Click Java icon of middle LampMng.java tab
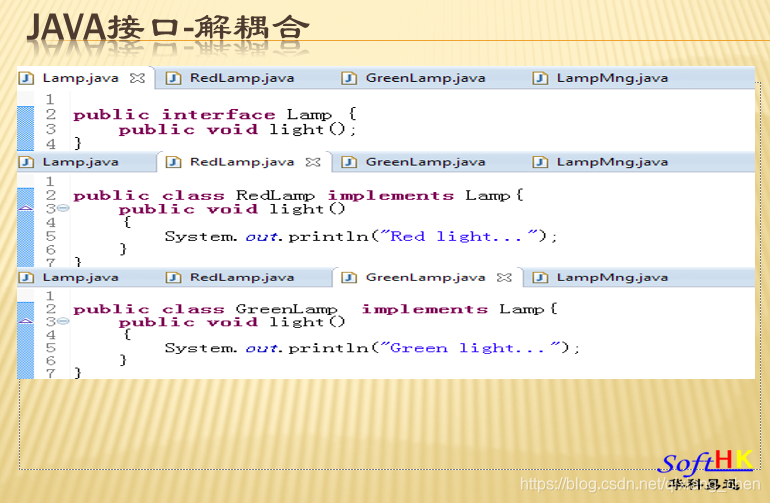 pos(540,162)
